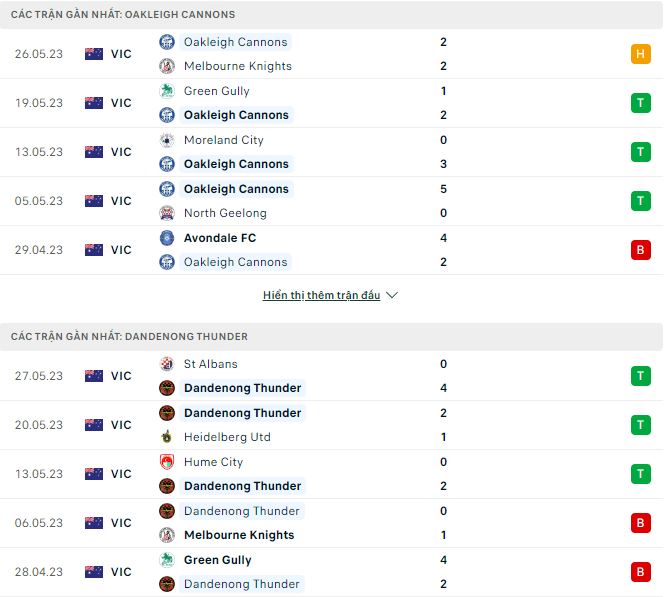
Task: Click the Green Gully team logo in the 19.05.23 match
Action: [167, 91]
